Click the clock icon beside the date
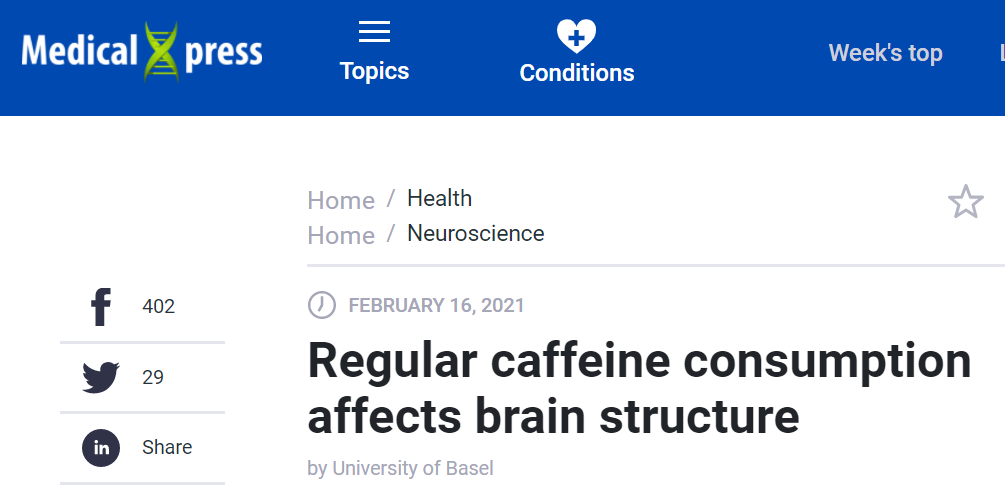1005x500 pixels. pos(321,305)
